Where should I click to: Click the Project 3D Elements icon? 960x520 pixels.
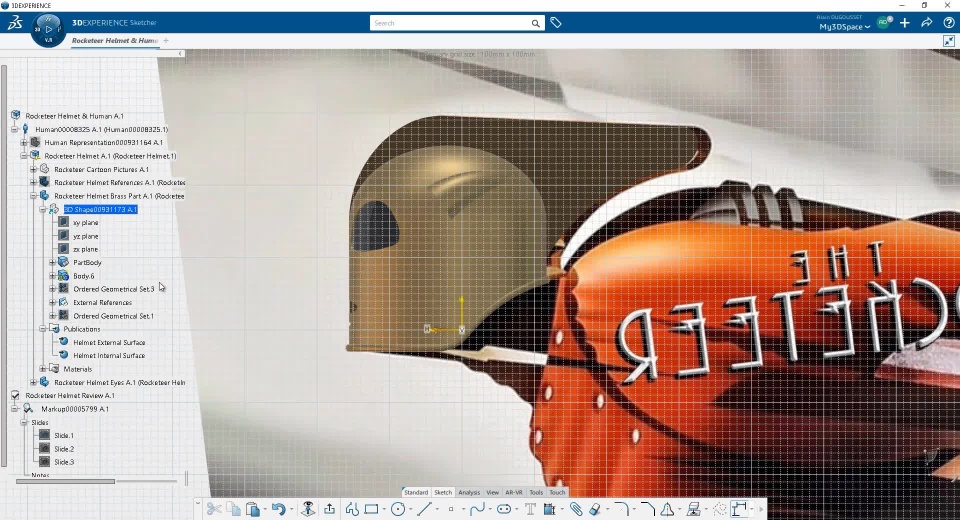549,509
